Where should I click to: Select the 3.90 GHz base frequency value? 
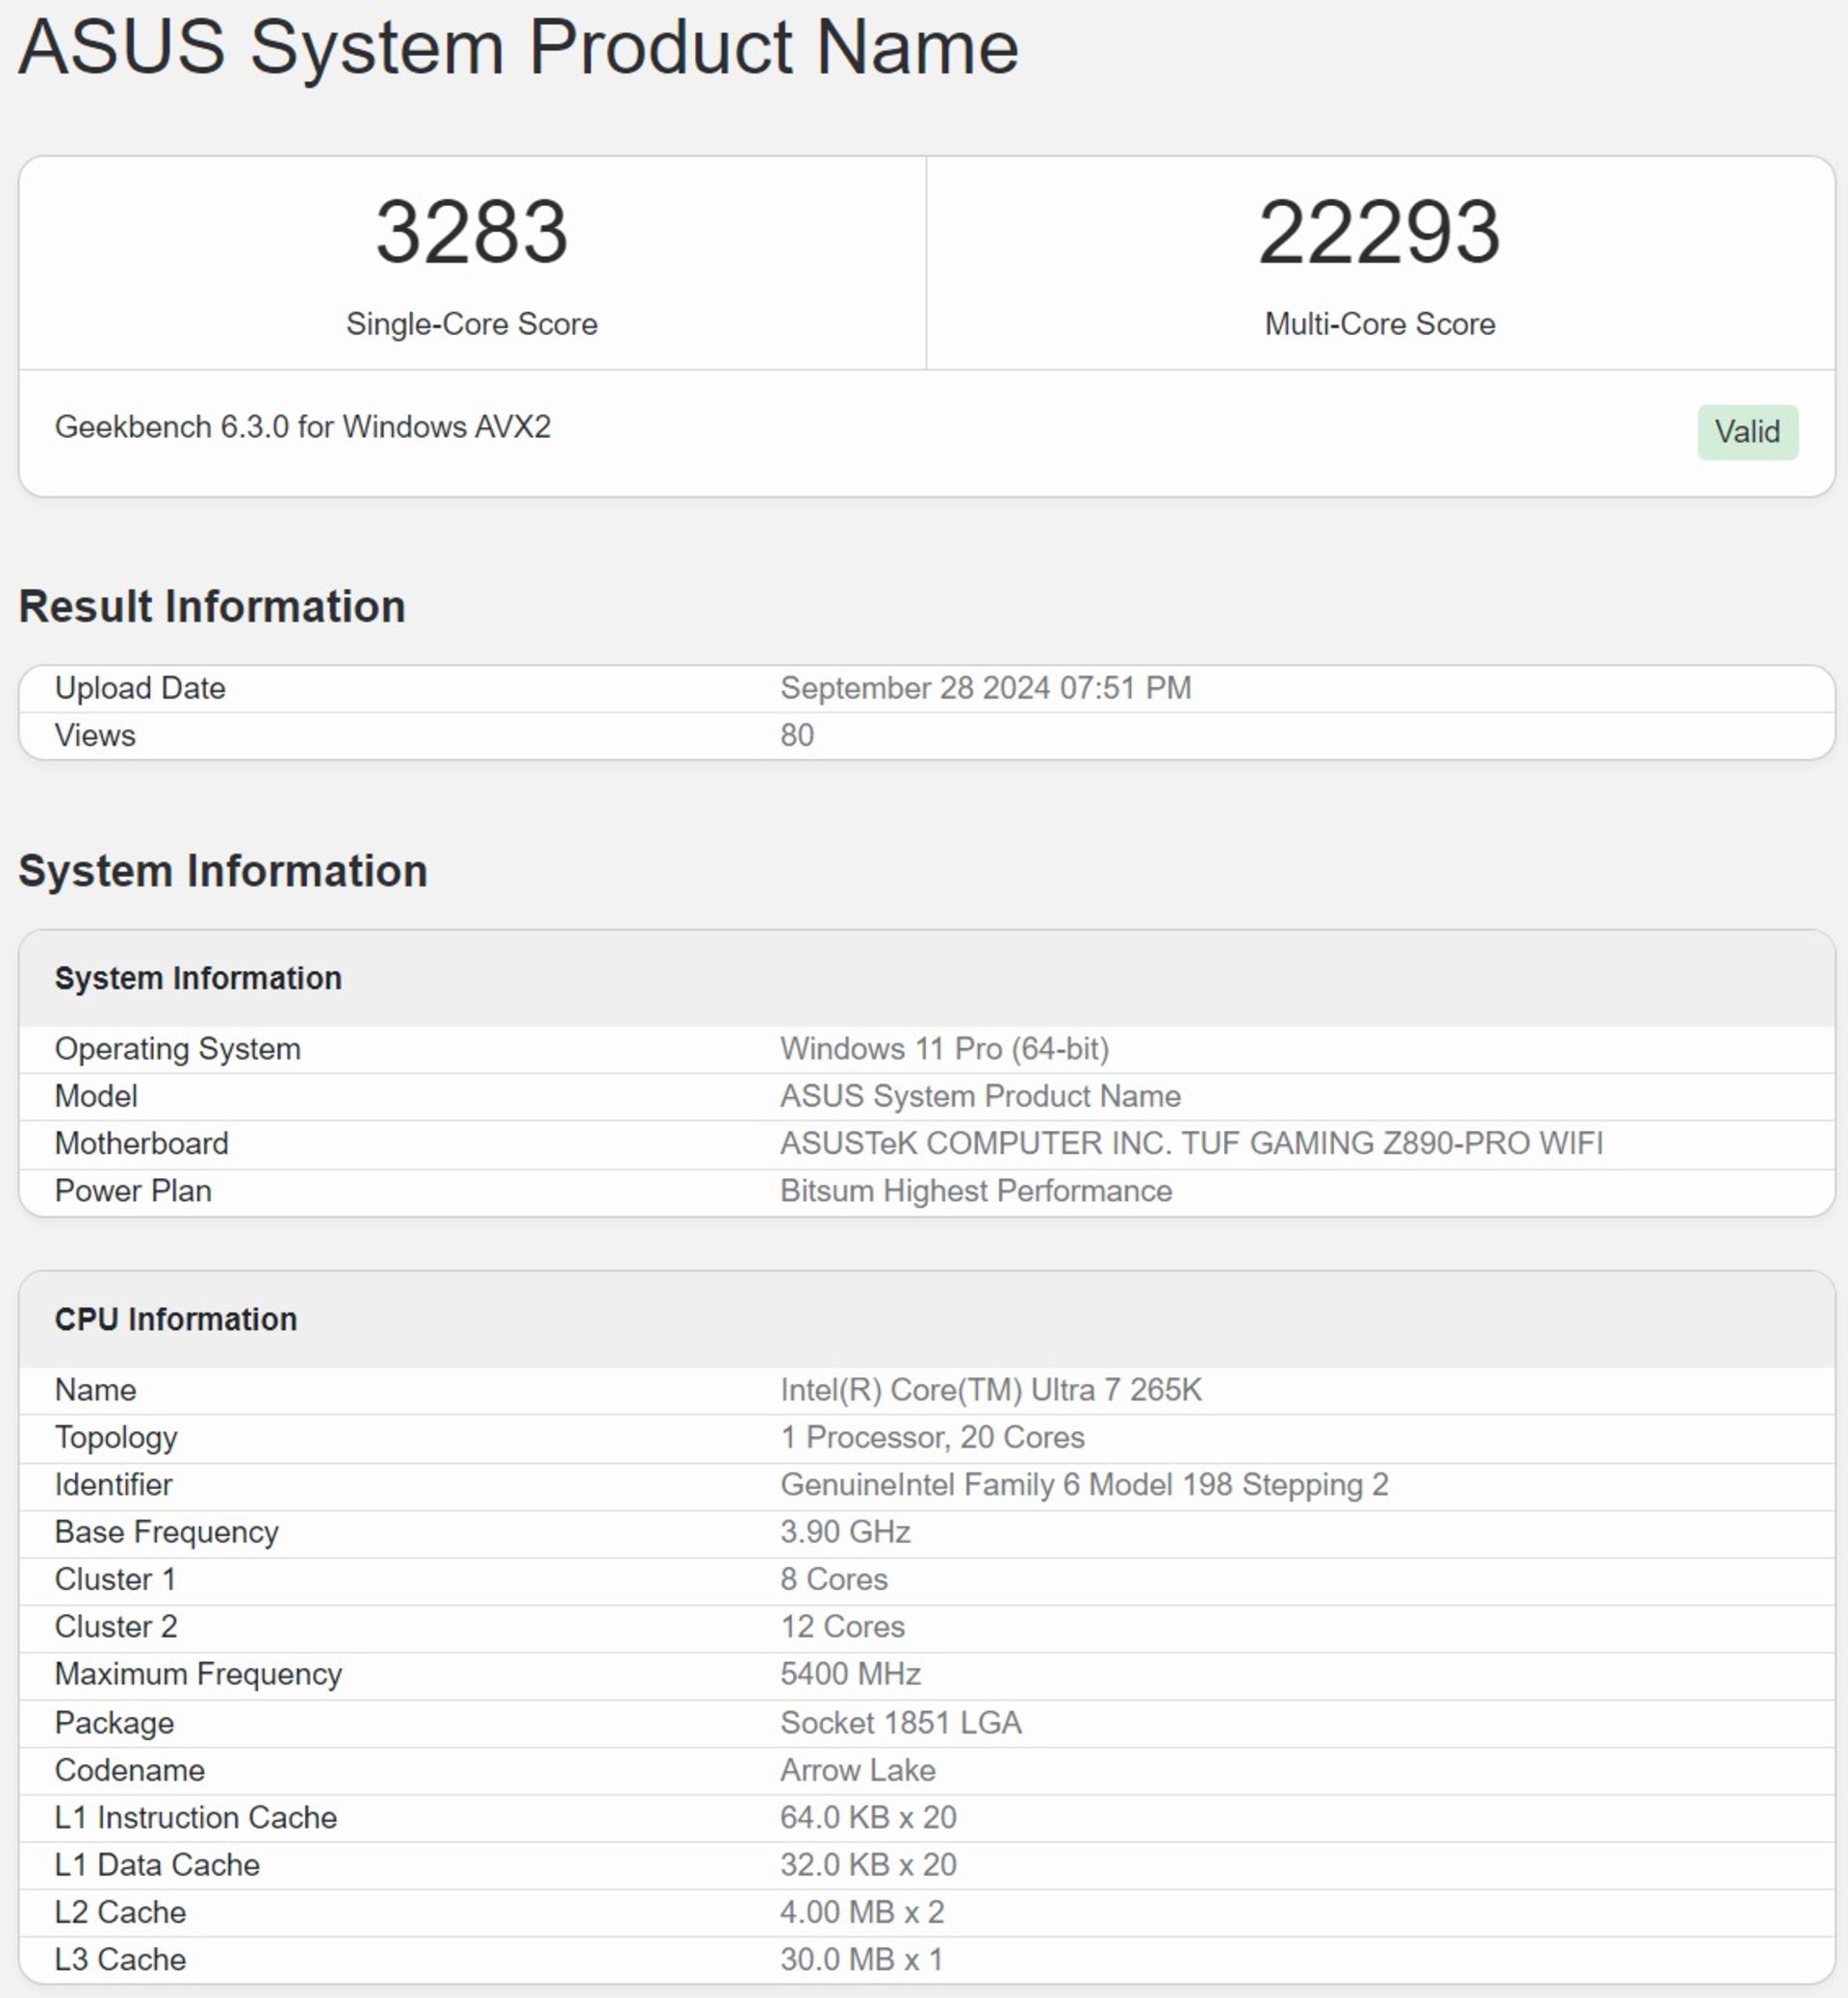coord(845,1532)
